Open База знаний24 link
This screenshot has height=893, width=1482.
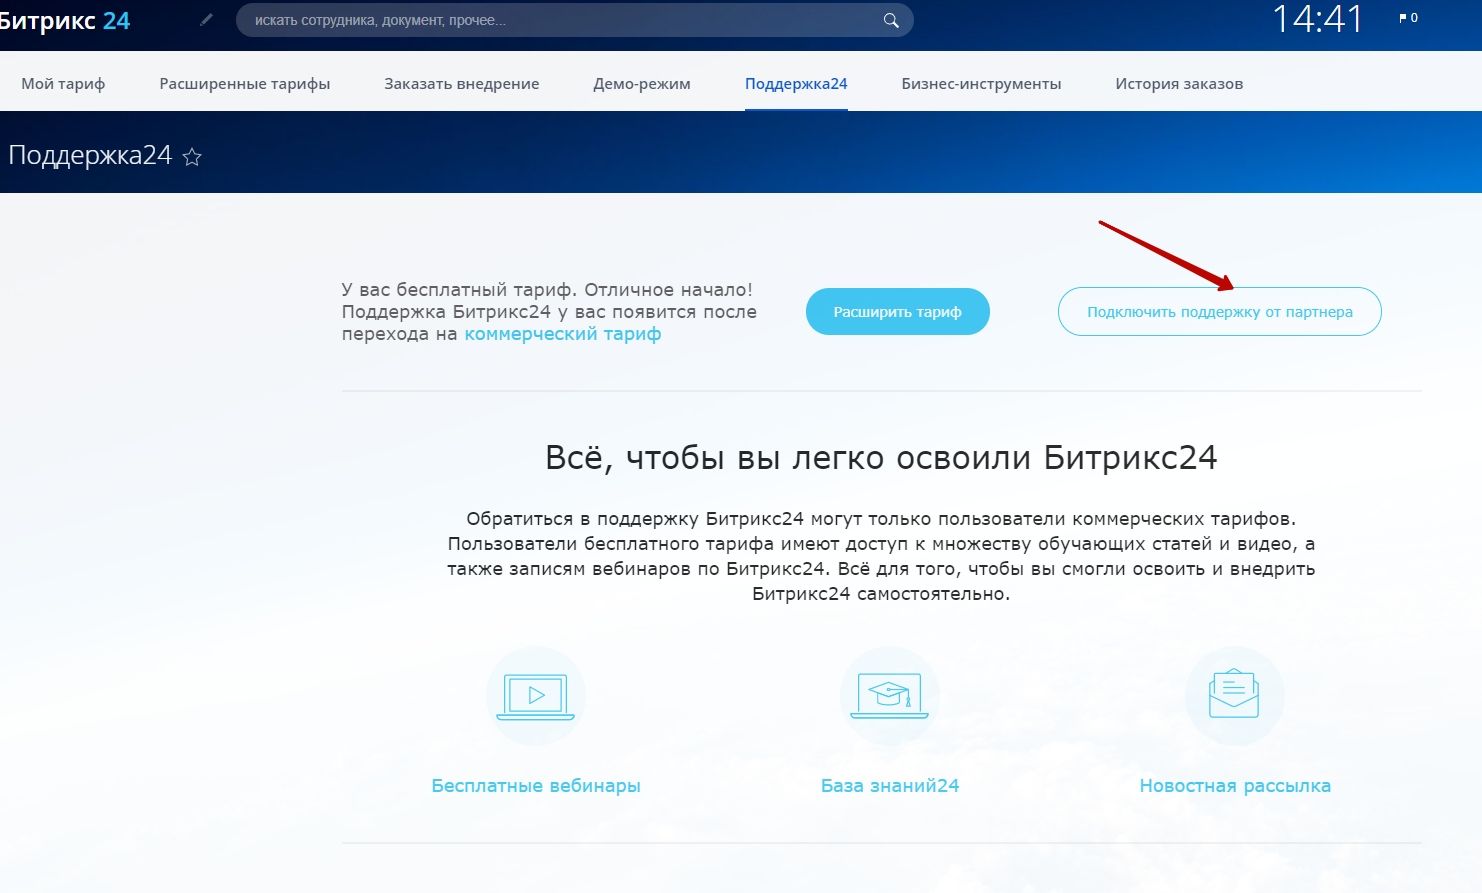point(890,786)
